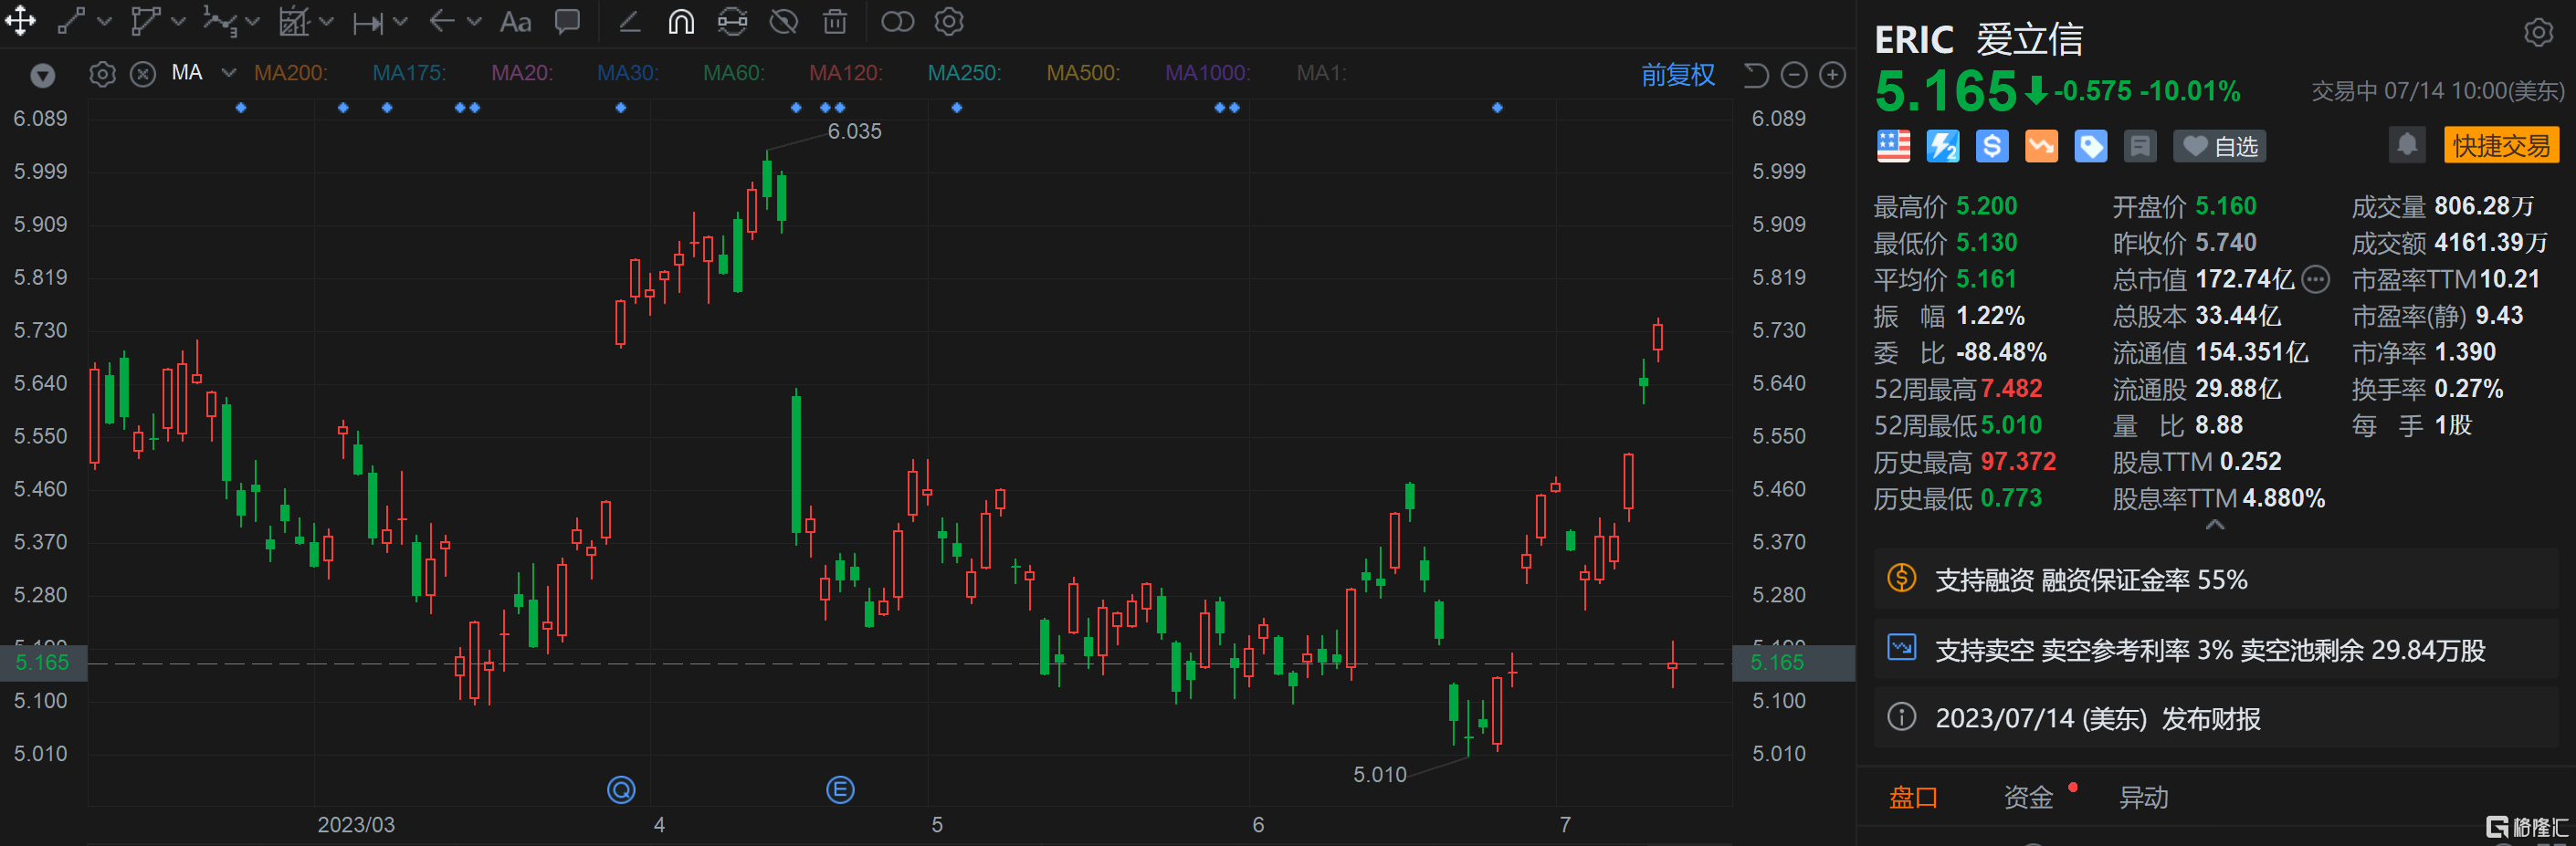
Task: Add ERIC to 自选 watchlist
Action: point(2219,146)
